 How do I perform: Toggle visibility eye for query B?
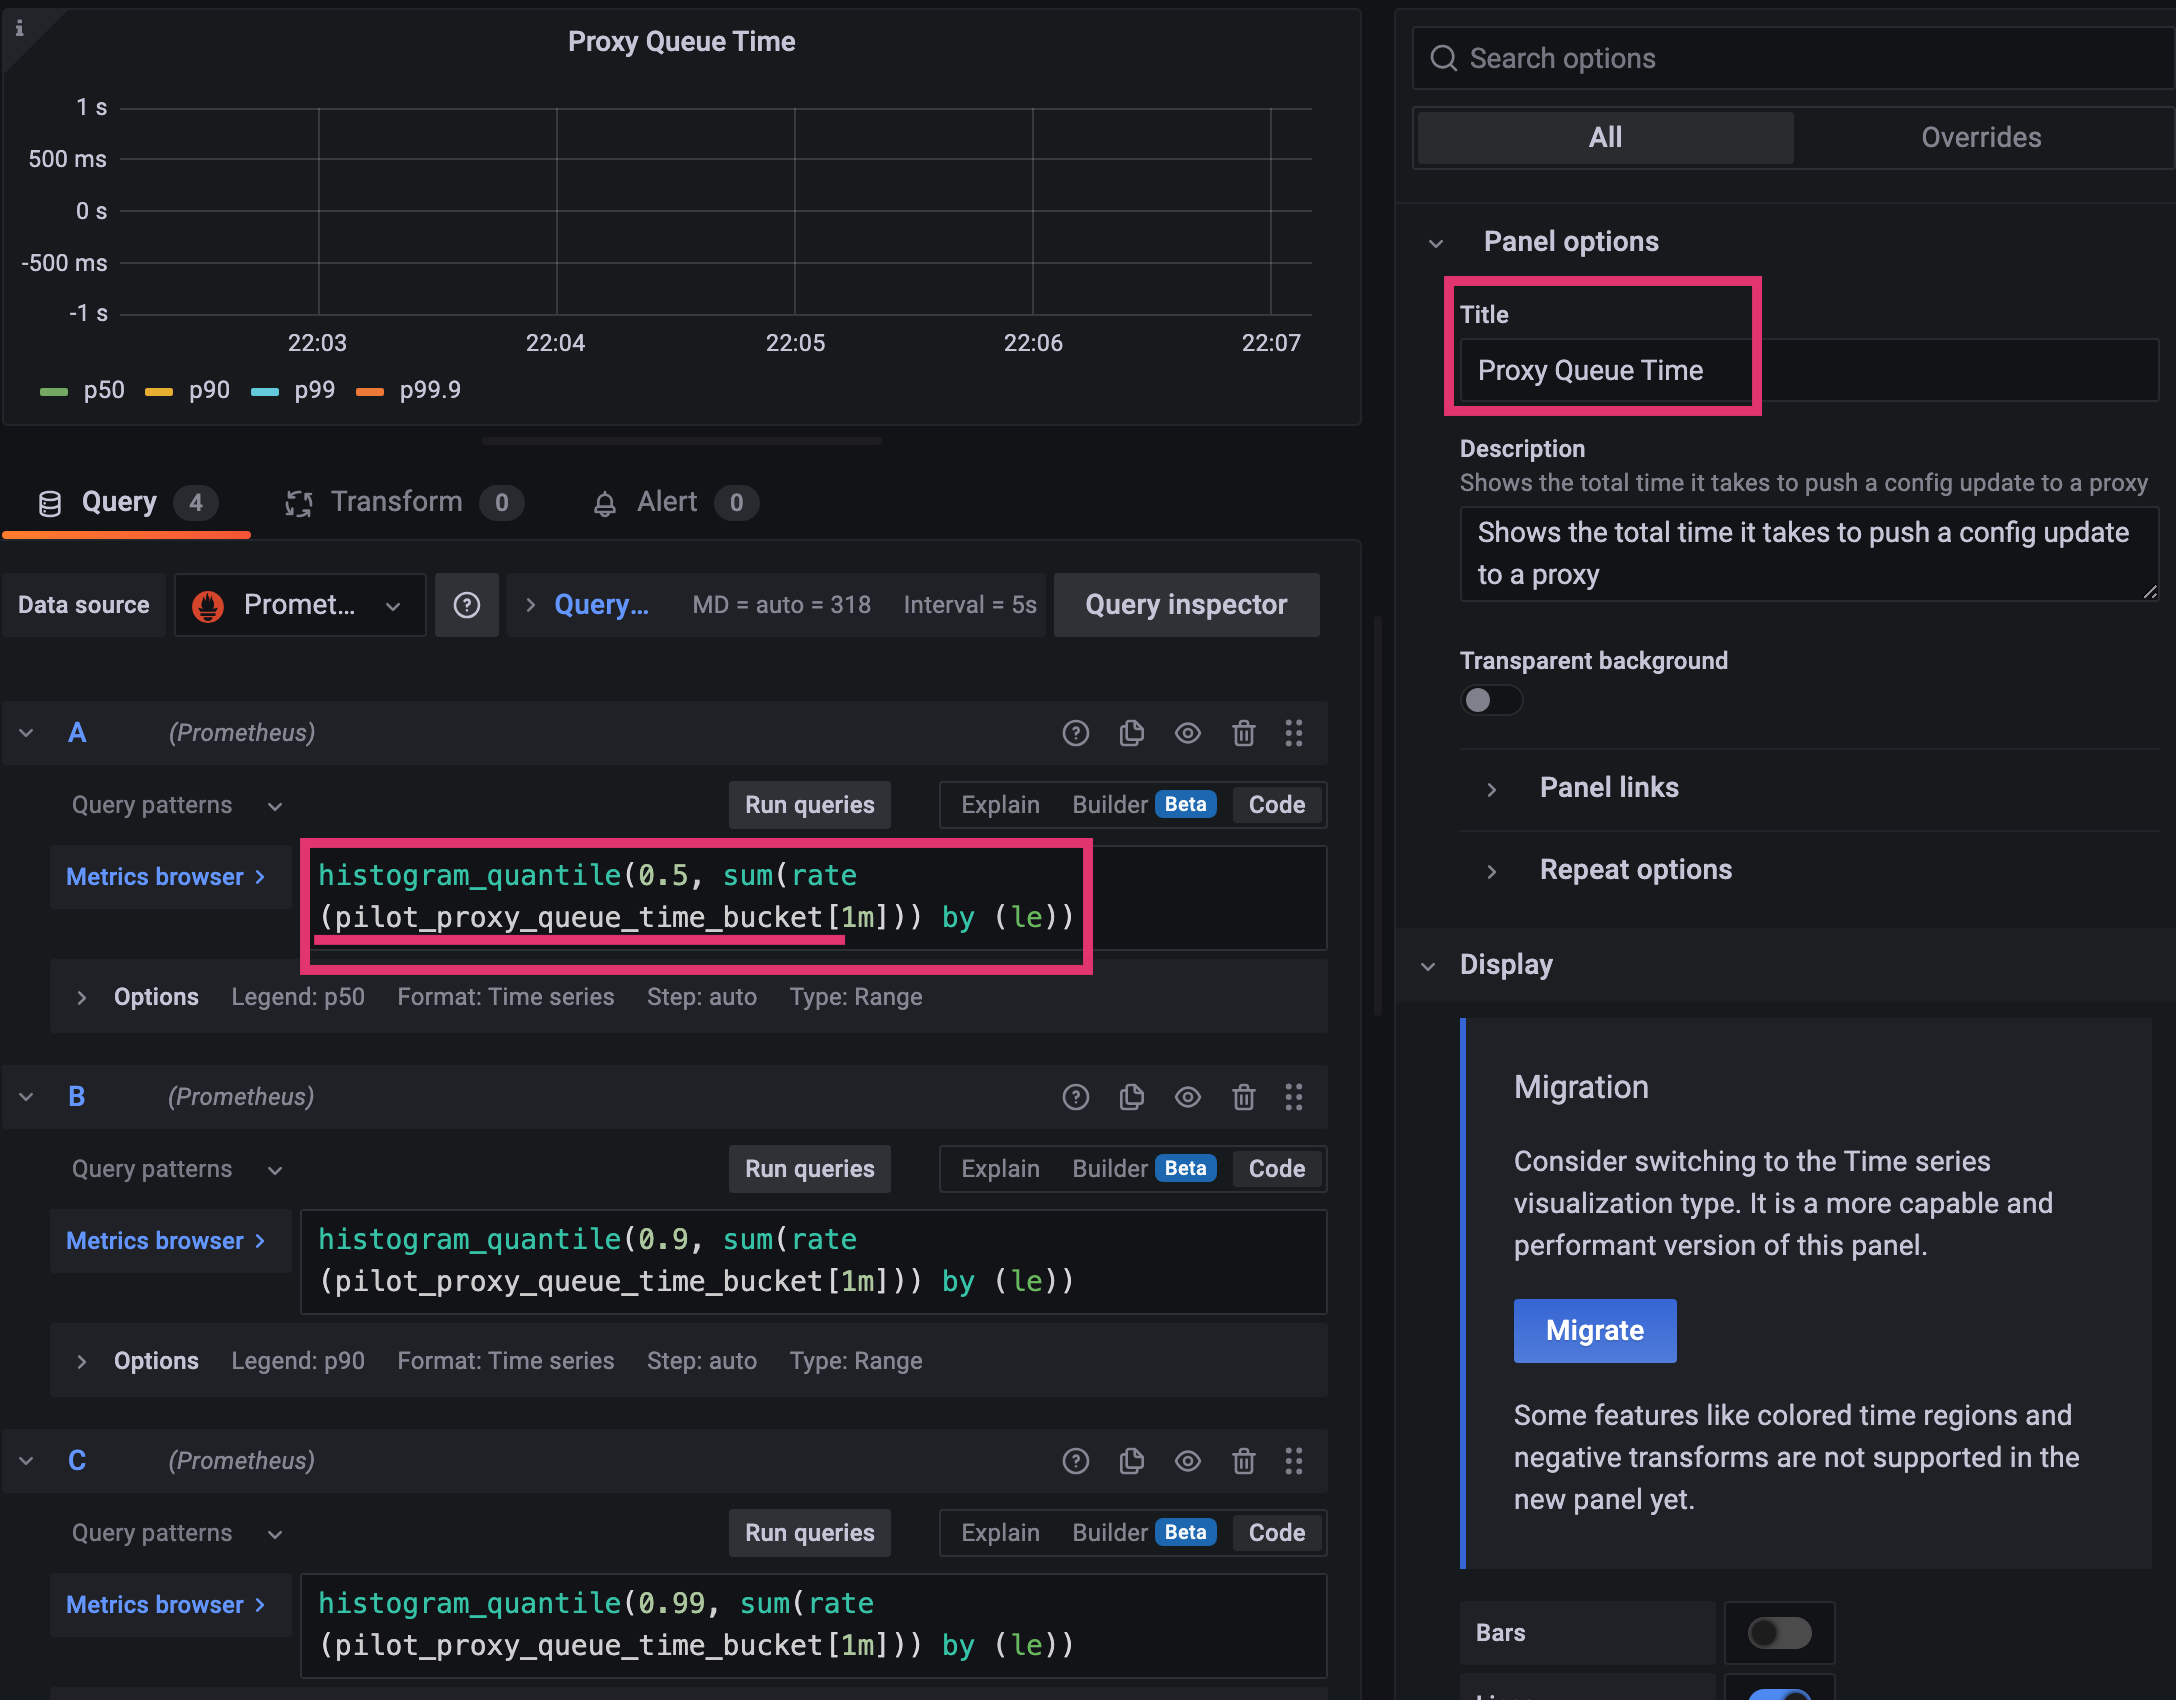1188,1097
